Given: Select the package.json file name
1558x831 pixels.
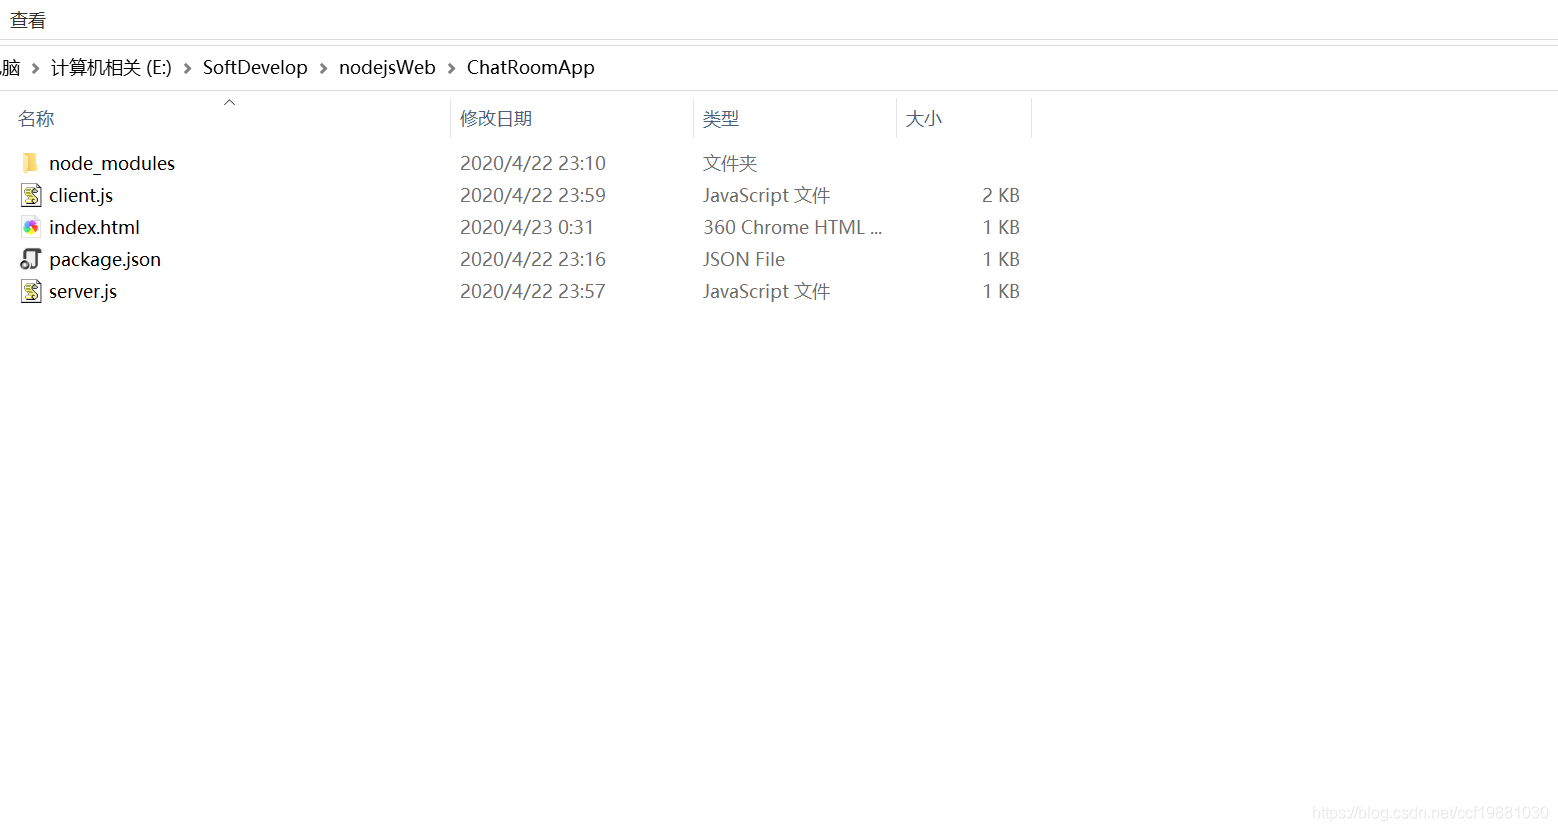Looking at the screenshot, I should pos(105,259).
